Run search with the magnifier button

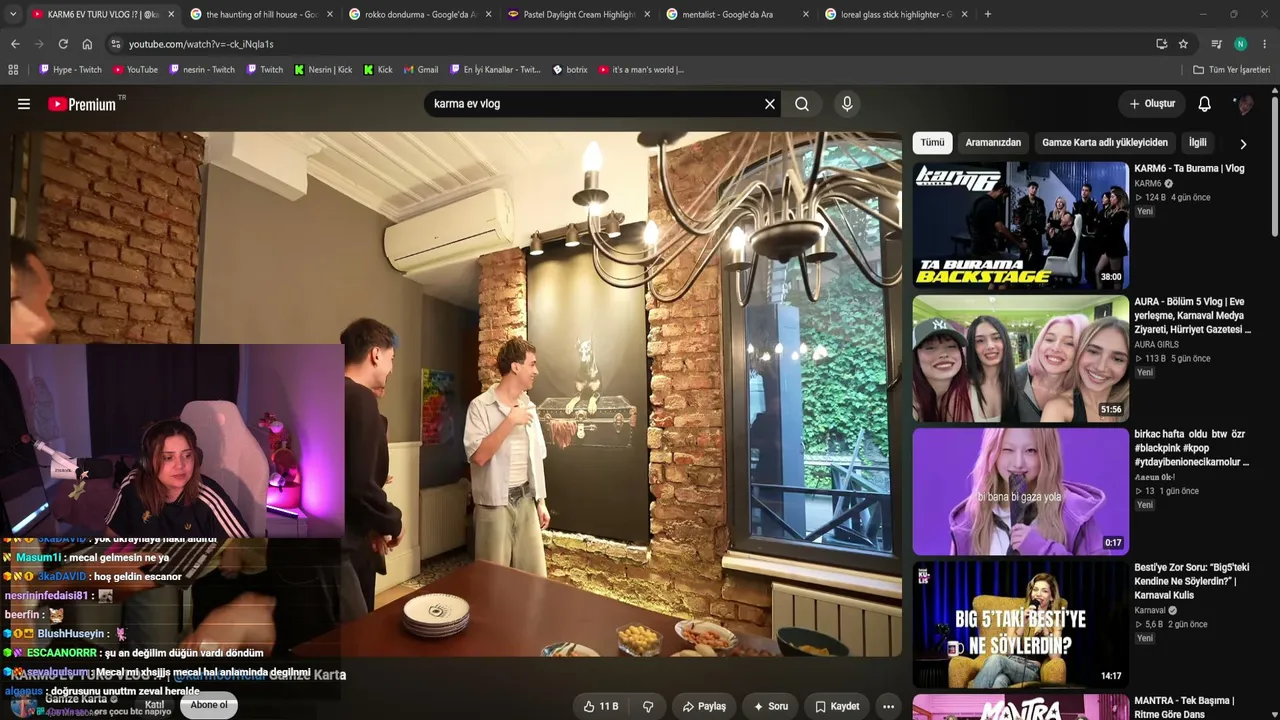tap(802, 104)
